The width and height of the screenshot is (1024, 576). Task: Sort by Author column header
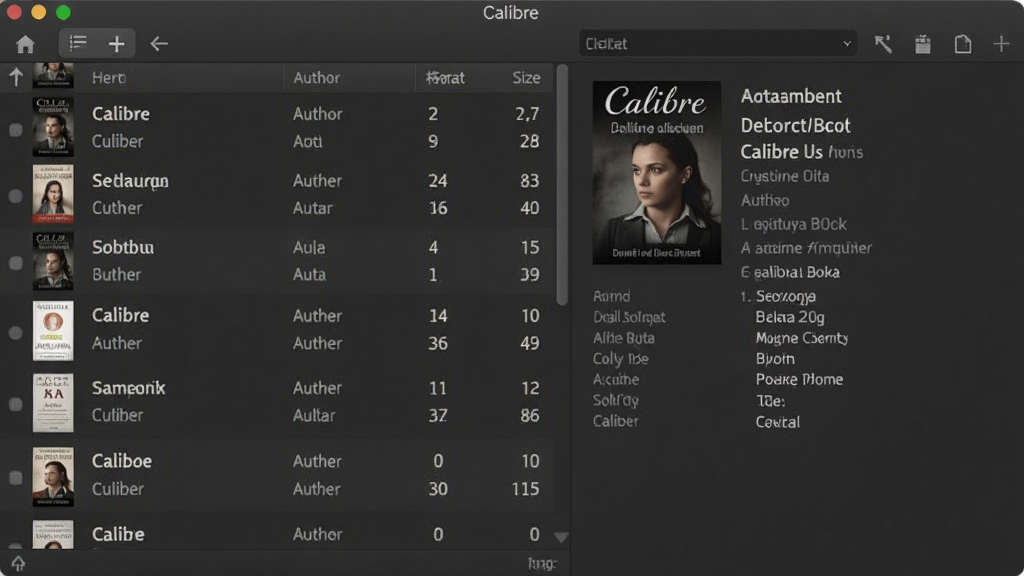[x=317, y=78]
